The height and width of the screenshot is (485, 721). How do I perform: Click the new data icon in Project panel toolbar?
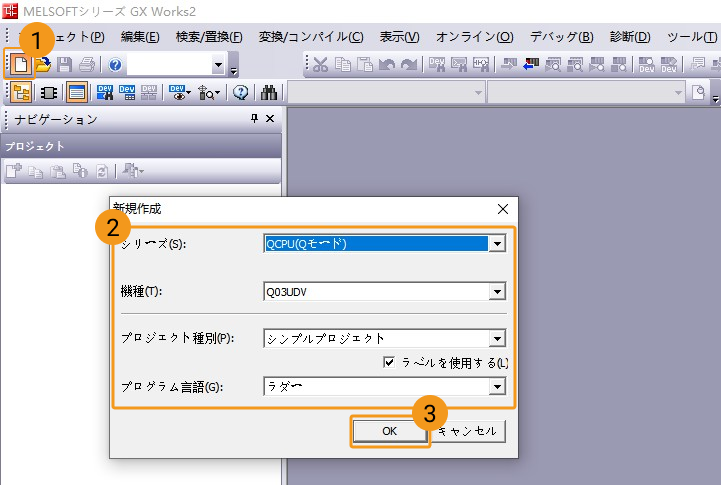pyautogui.click(x=13, y=171)
